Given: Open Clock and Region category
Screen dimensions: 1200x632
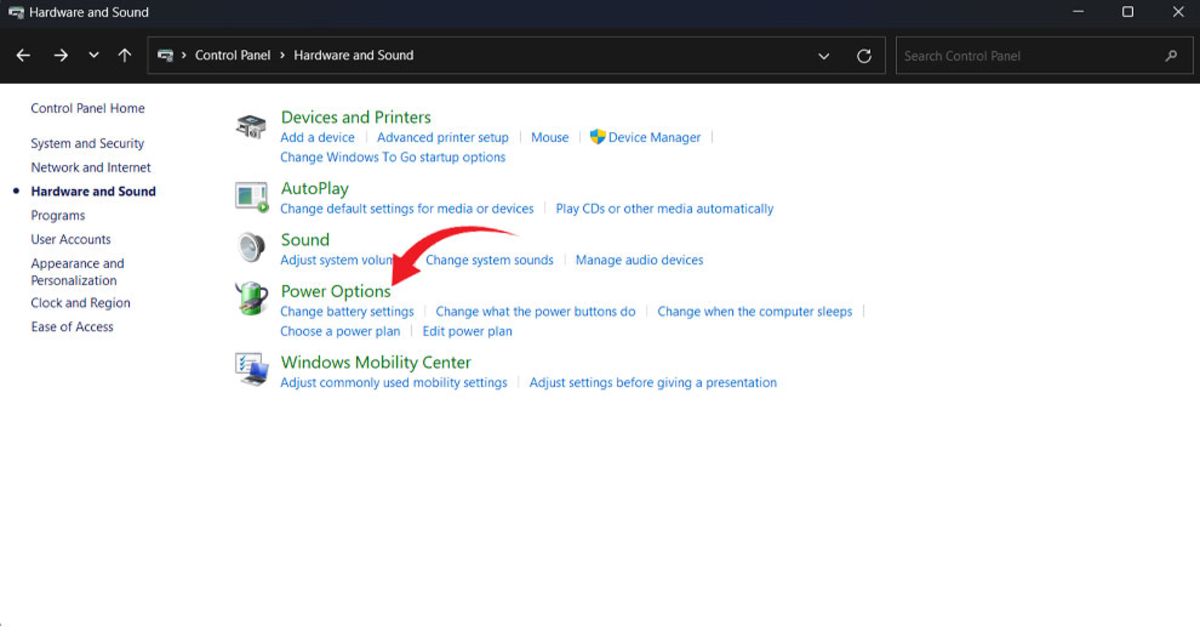Looking at the screenshot, I should point(80,303).
